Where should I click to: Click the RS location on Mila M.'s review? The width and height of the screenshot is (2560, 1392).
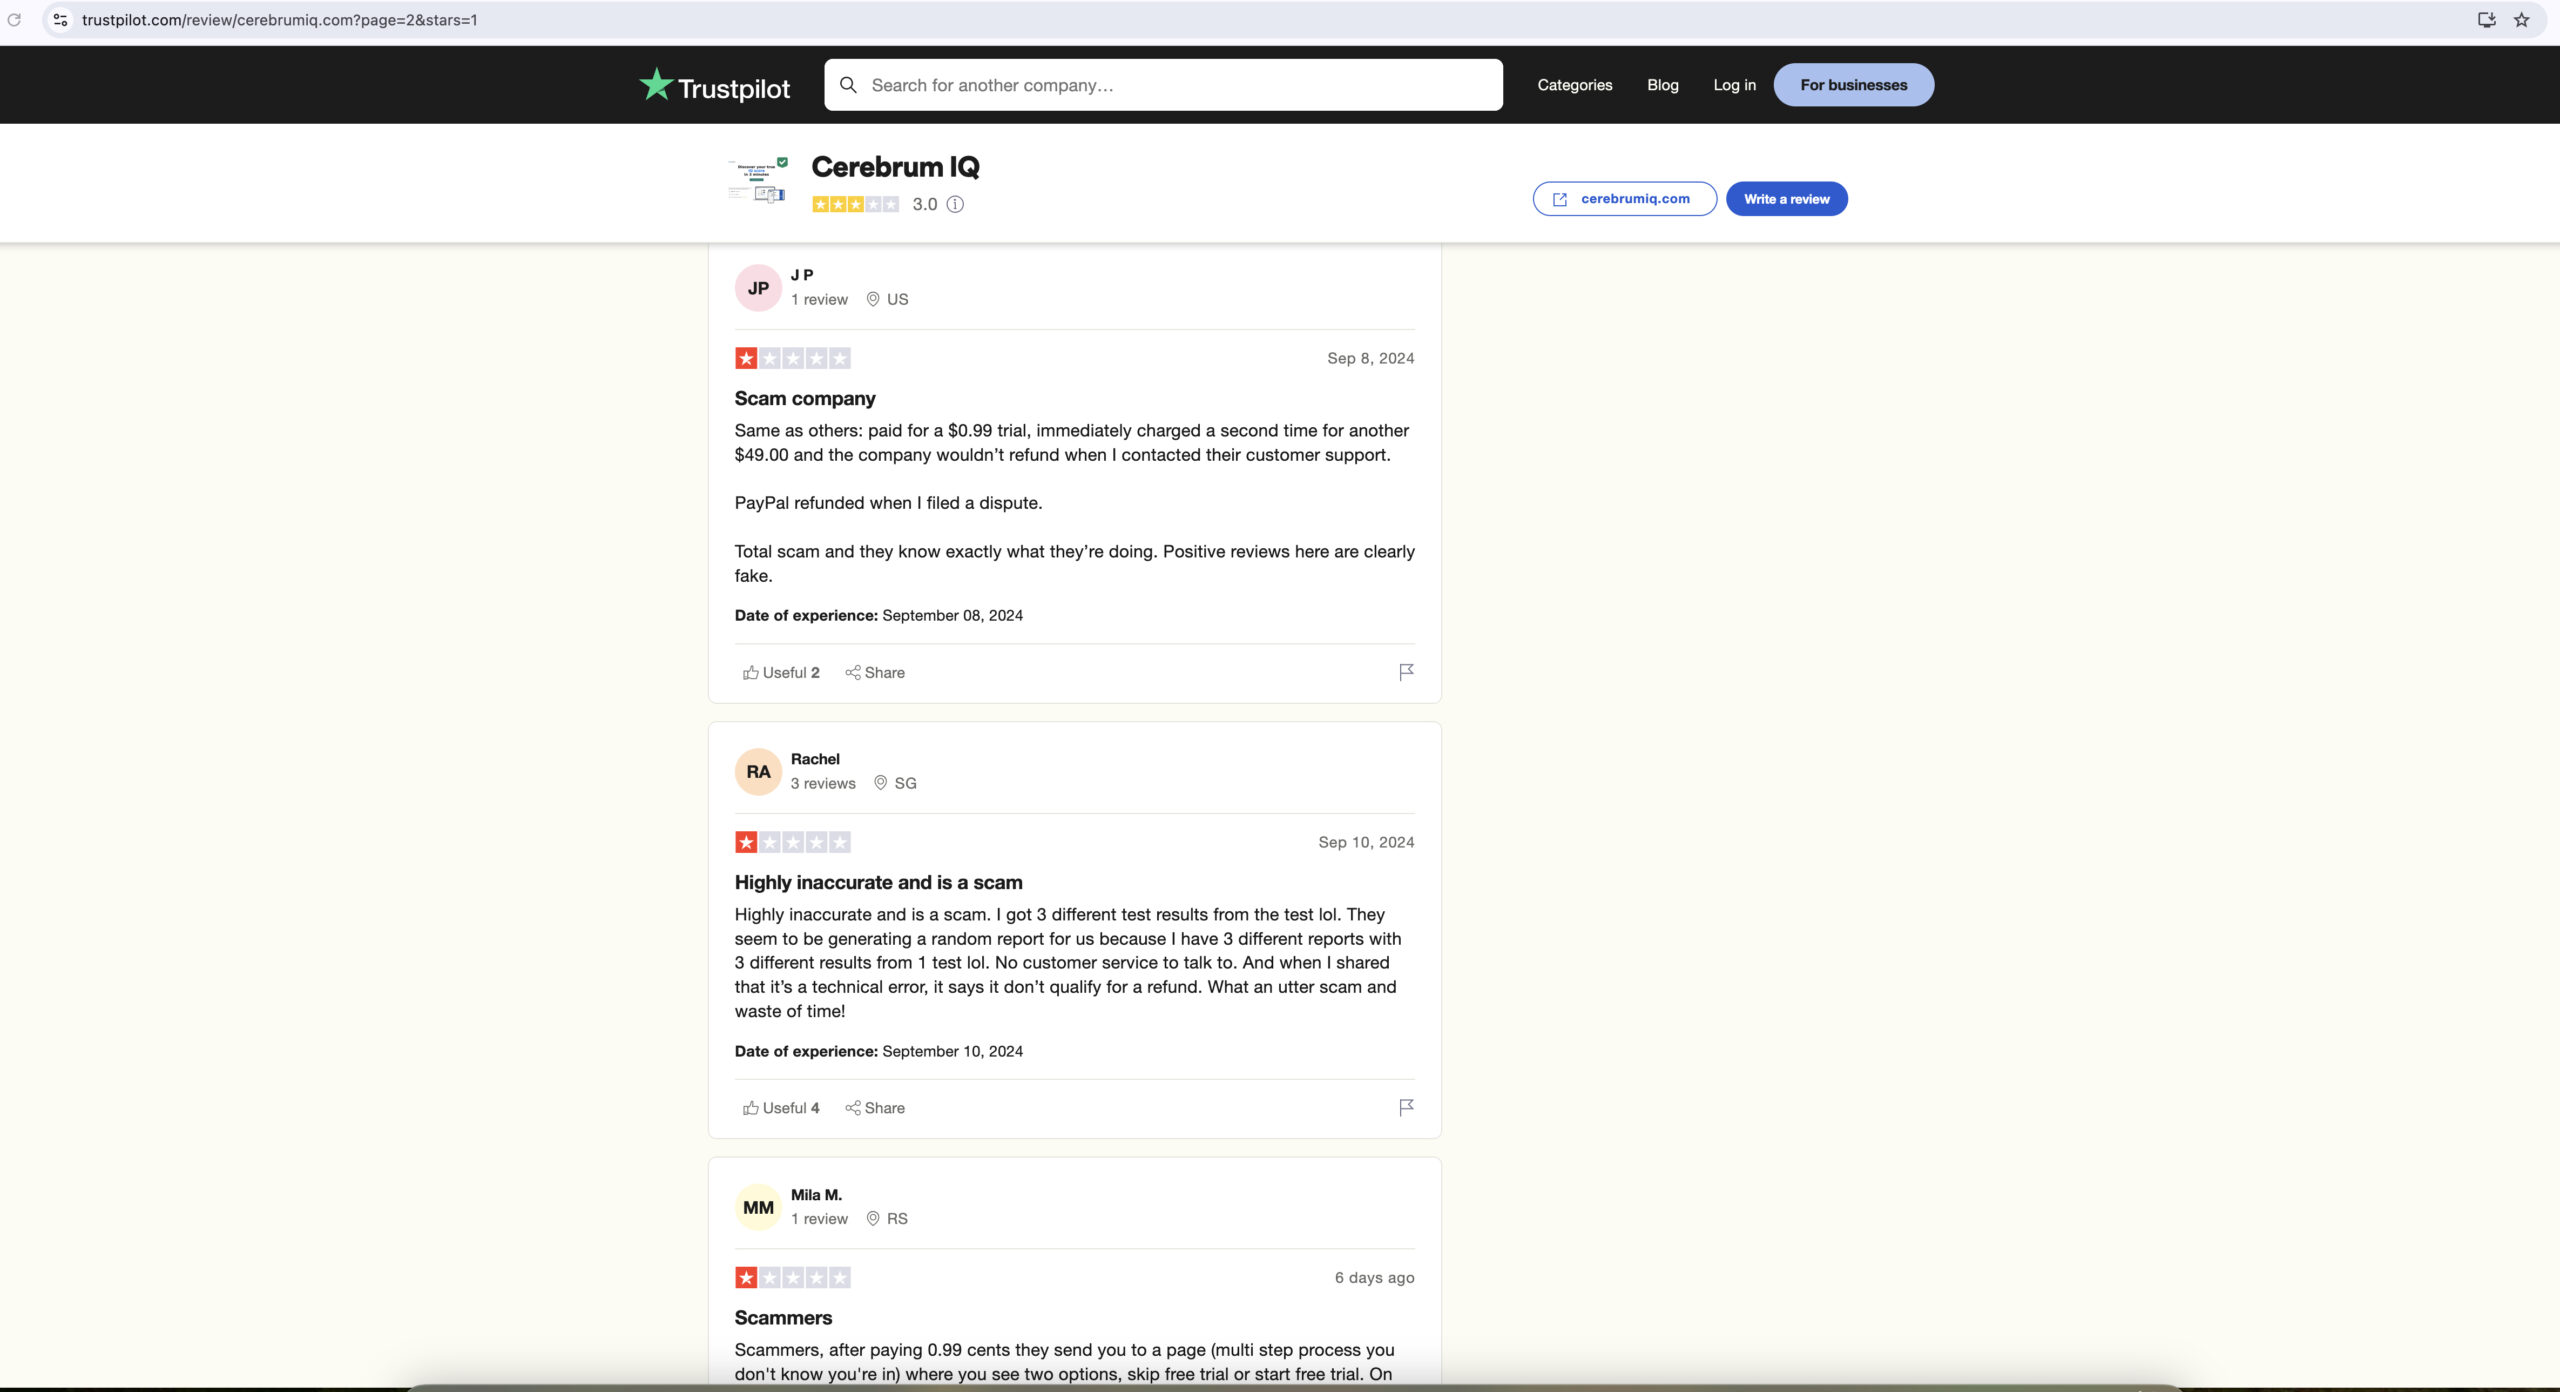[887, 1219]
